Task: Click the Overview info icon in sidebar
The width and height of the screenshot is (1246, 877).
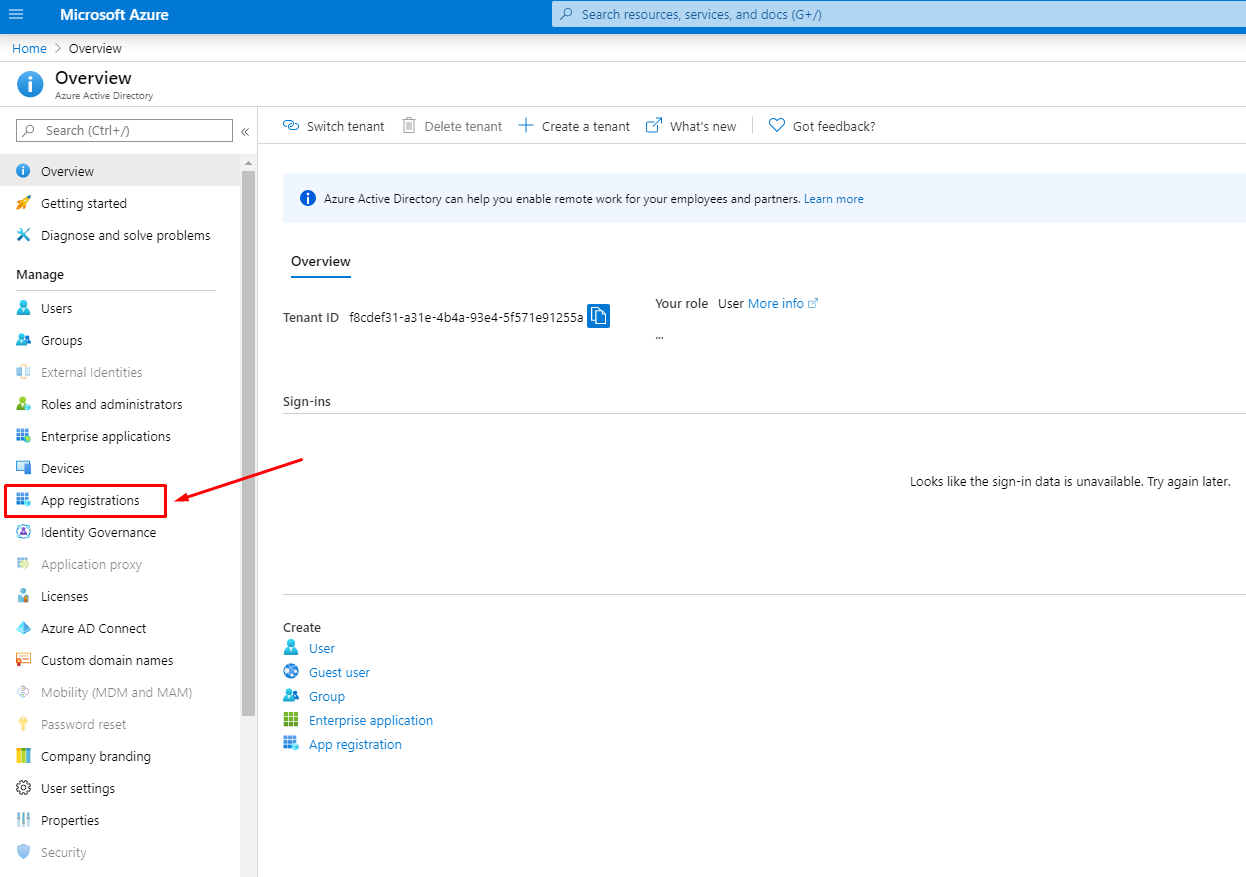Action: 23,172
